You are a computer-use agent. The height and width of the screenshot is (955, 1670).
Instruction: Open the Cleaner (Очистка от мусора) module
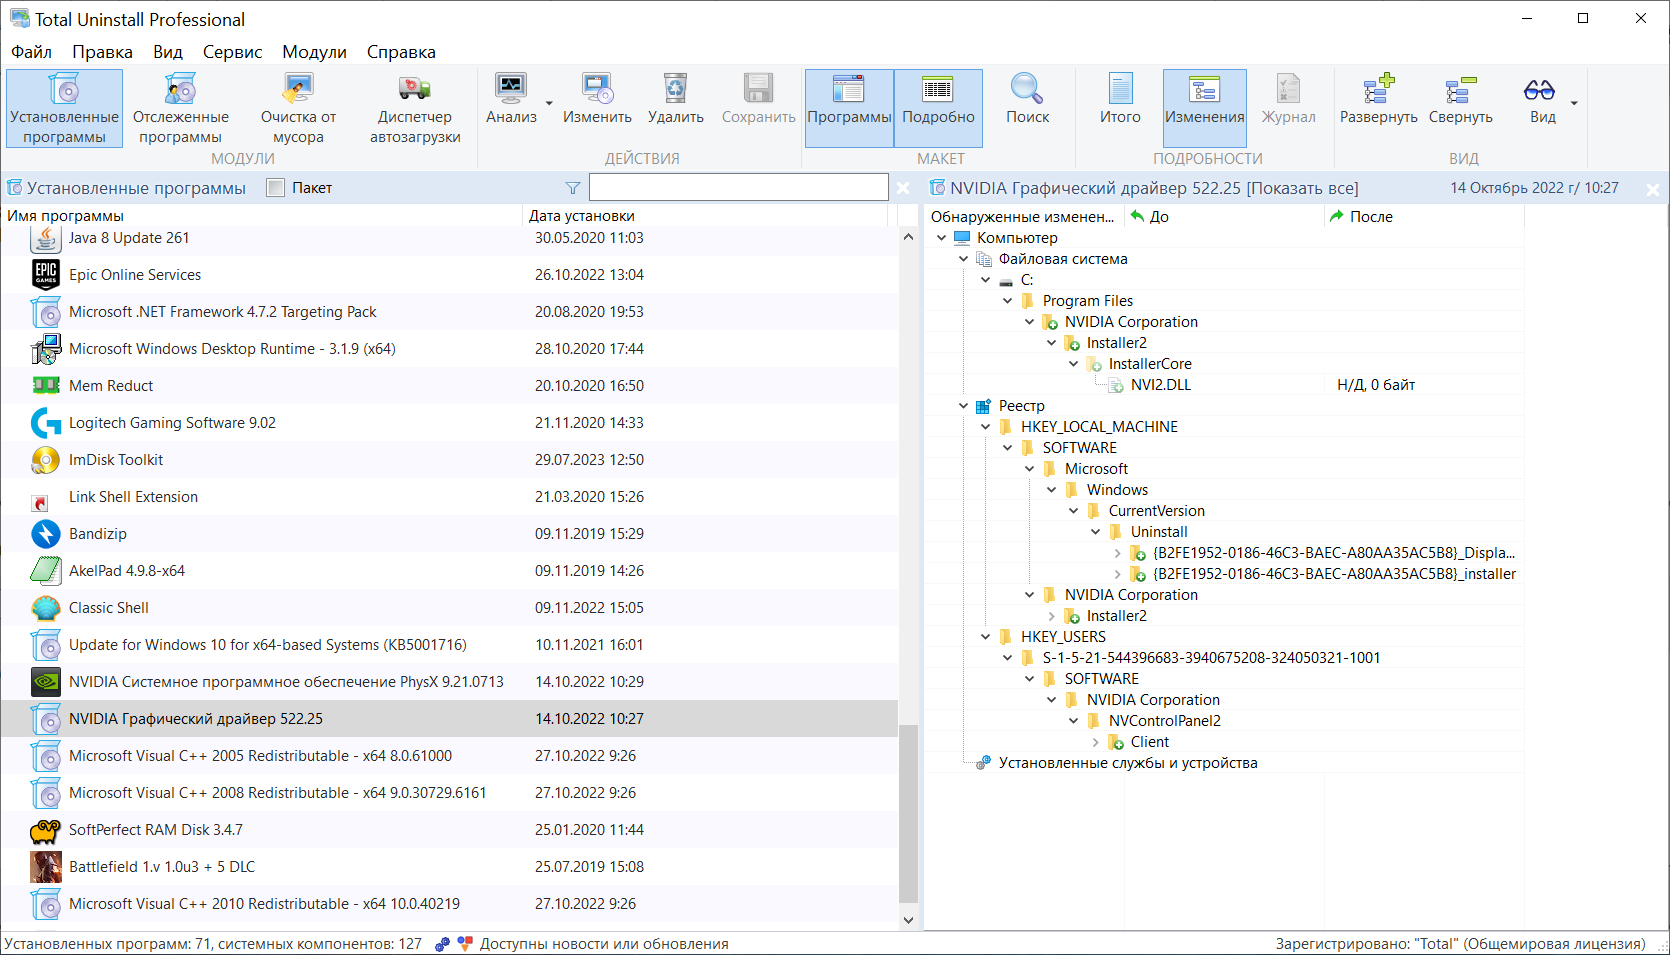298,108
